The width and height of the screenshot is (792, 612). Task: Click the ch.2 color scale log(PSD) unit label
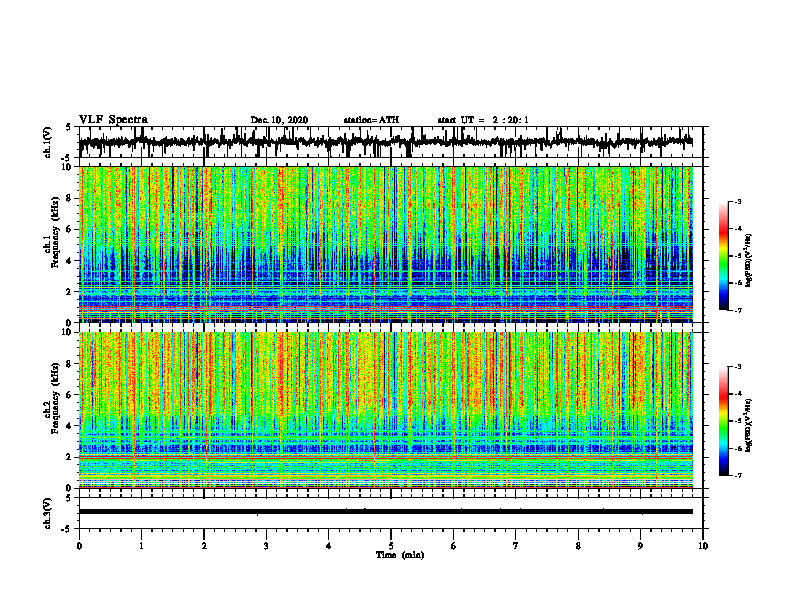pyautogui.click(x=749, y=425)
